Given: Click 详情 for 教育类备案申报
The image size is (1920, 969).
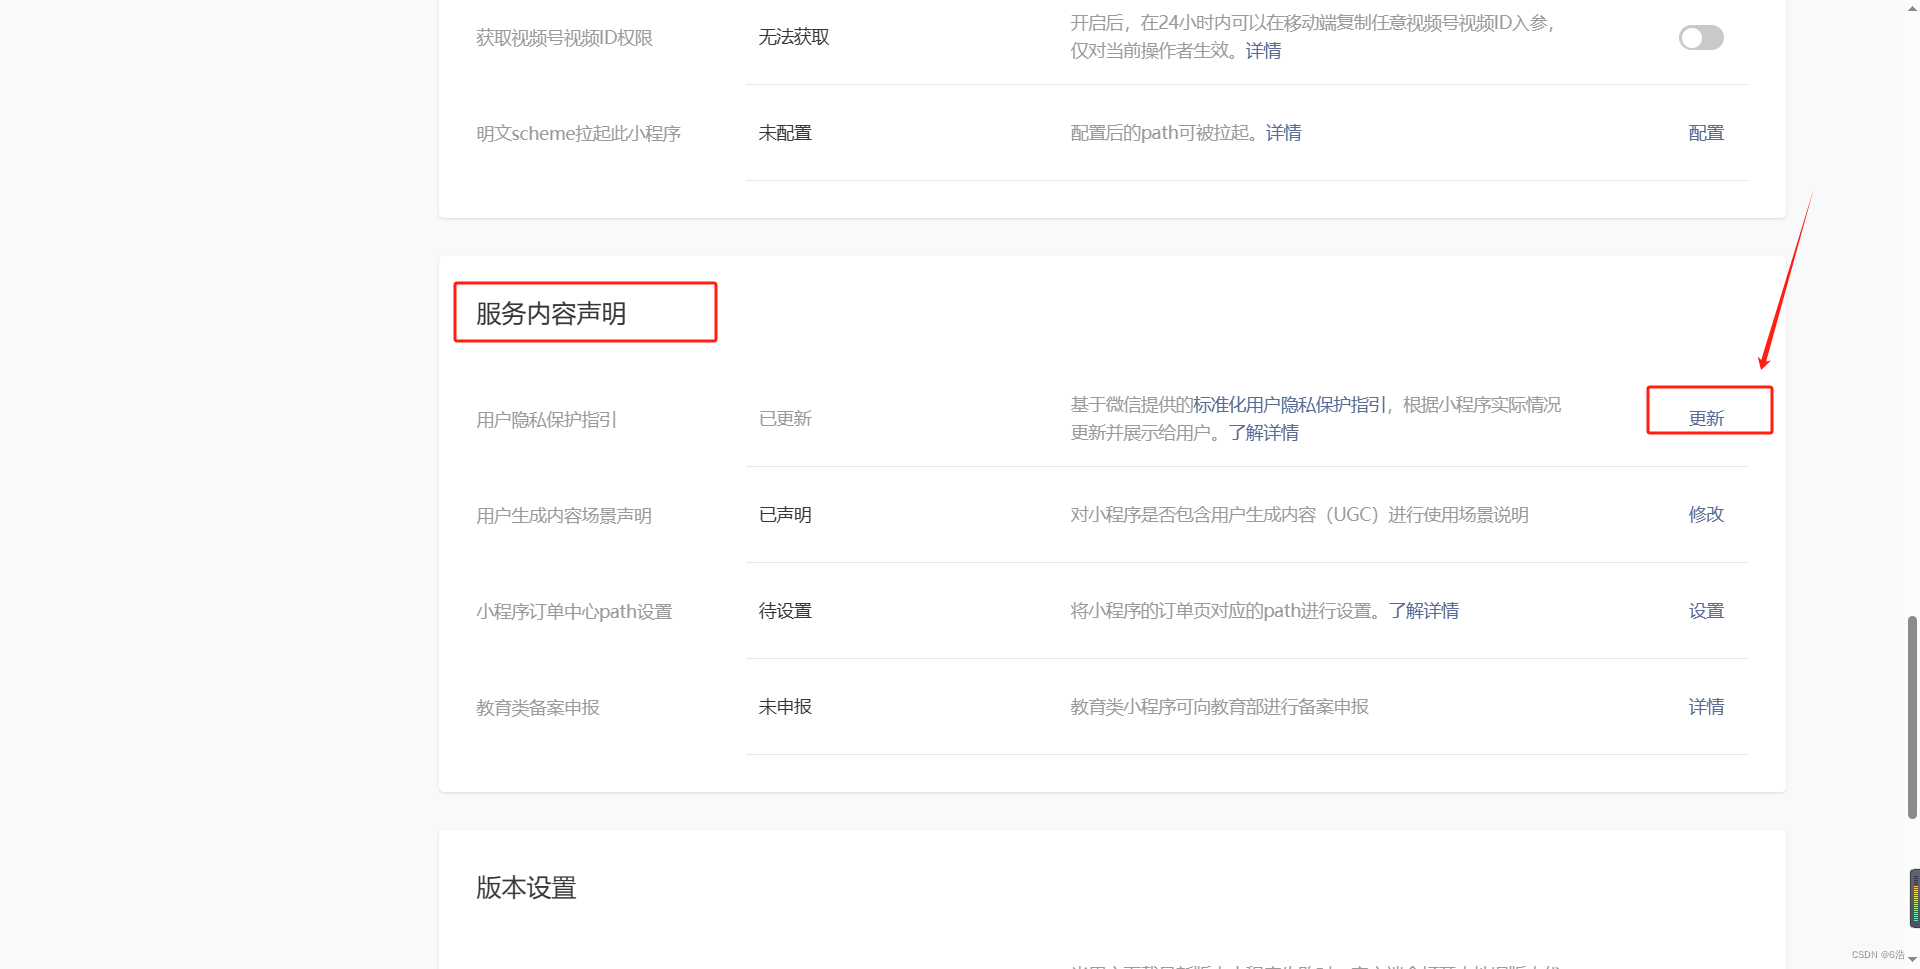Looking at the screenshot, I should (x=1706, y=706).
